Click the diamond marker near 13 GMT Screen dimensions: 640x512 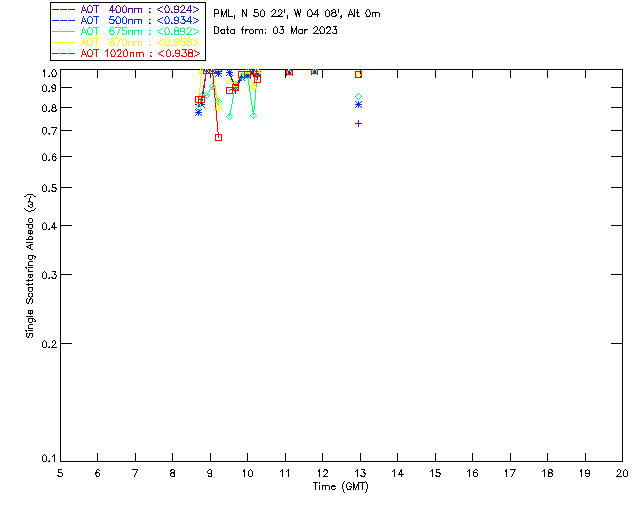(x=358, y=96)
